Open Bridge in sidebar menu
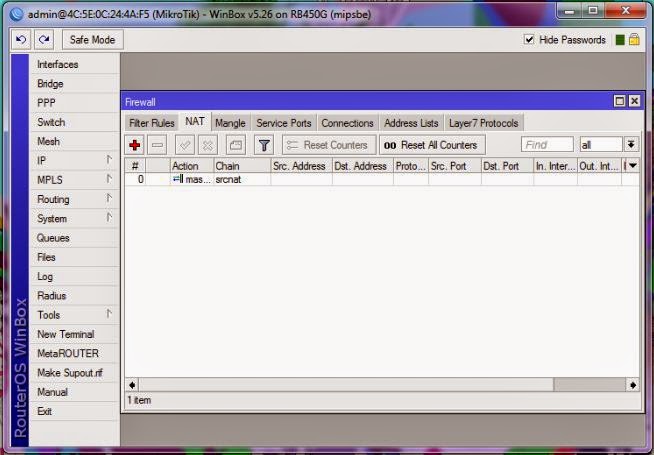 pos(75,83)
